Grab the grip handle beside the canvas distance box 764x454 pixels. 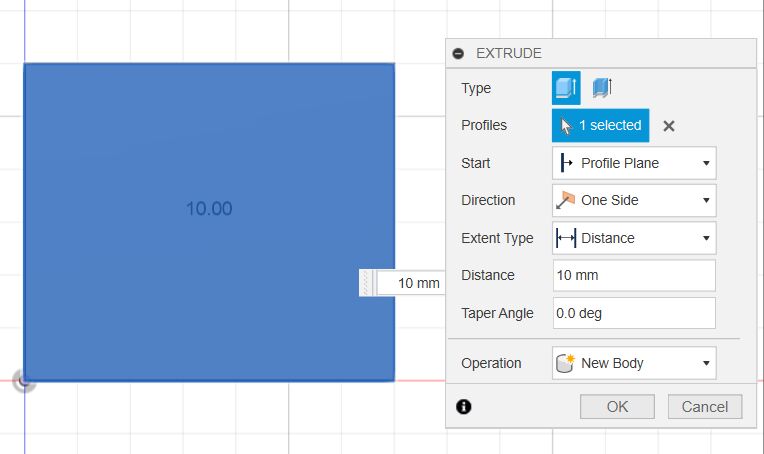coord(367,283)
